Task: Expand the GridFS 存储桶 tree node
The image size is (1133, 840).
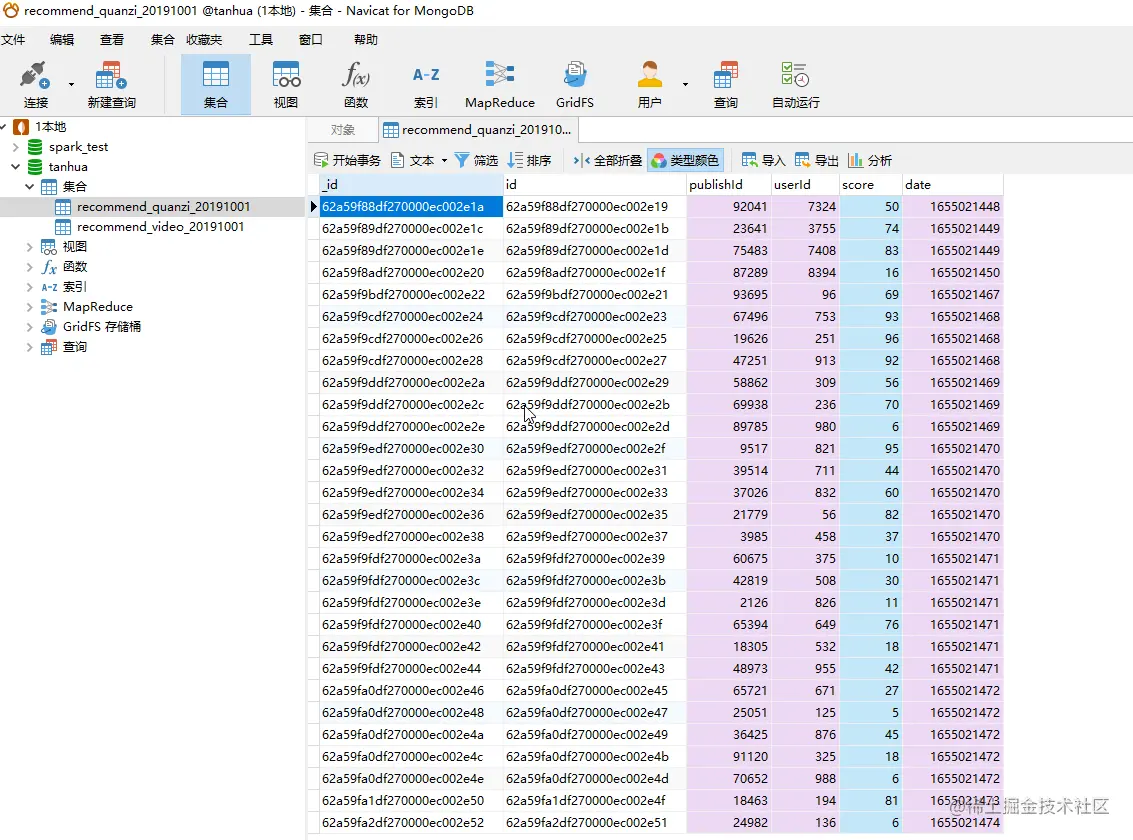Action: pyautogui.click(x=30, y=327)
